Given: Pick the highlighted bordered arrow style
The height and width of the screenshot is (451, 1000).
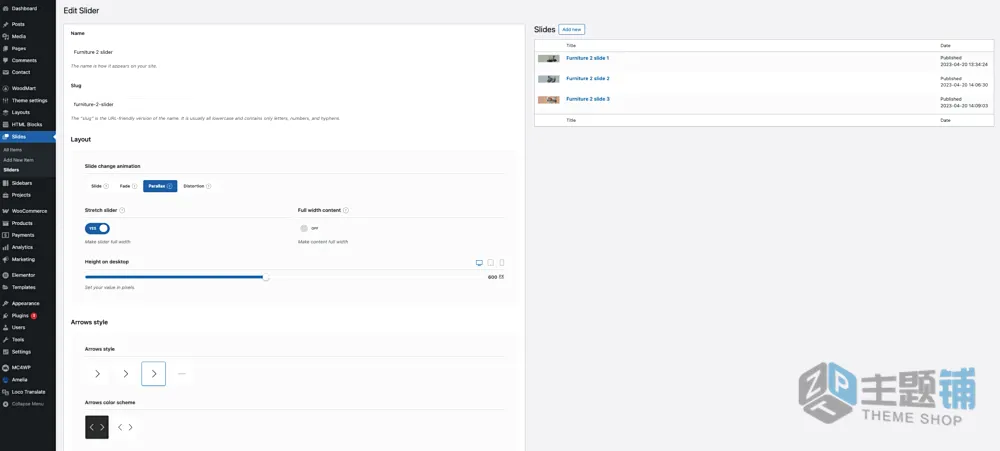Looking at the screenshot, I should coord(154,374).
